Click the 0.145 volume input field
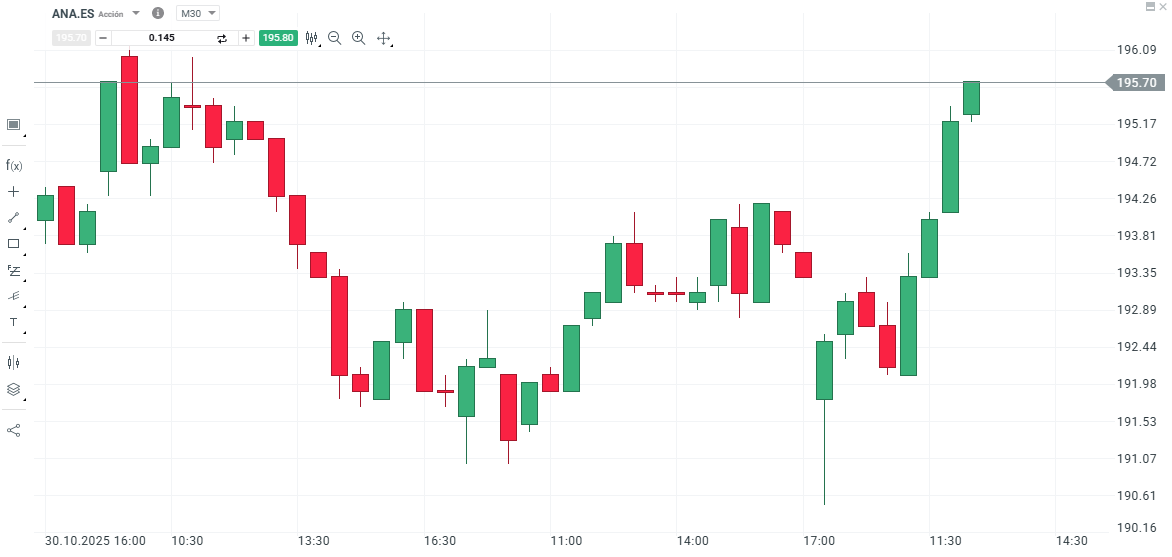1172x557 pixels. tap(162, 38)
